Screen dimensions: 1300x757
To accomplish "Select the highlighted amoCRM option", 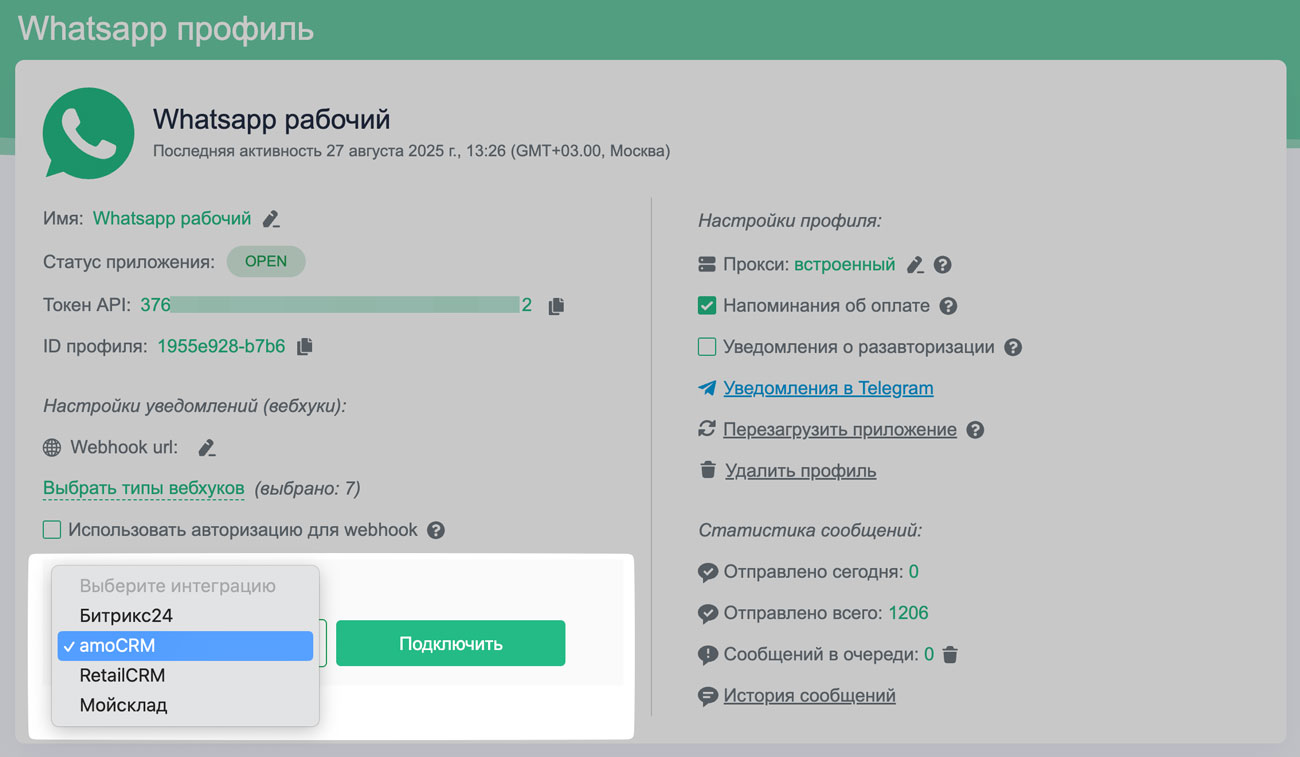I will pyautogui.click(x=186, y=646).
